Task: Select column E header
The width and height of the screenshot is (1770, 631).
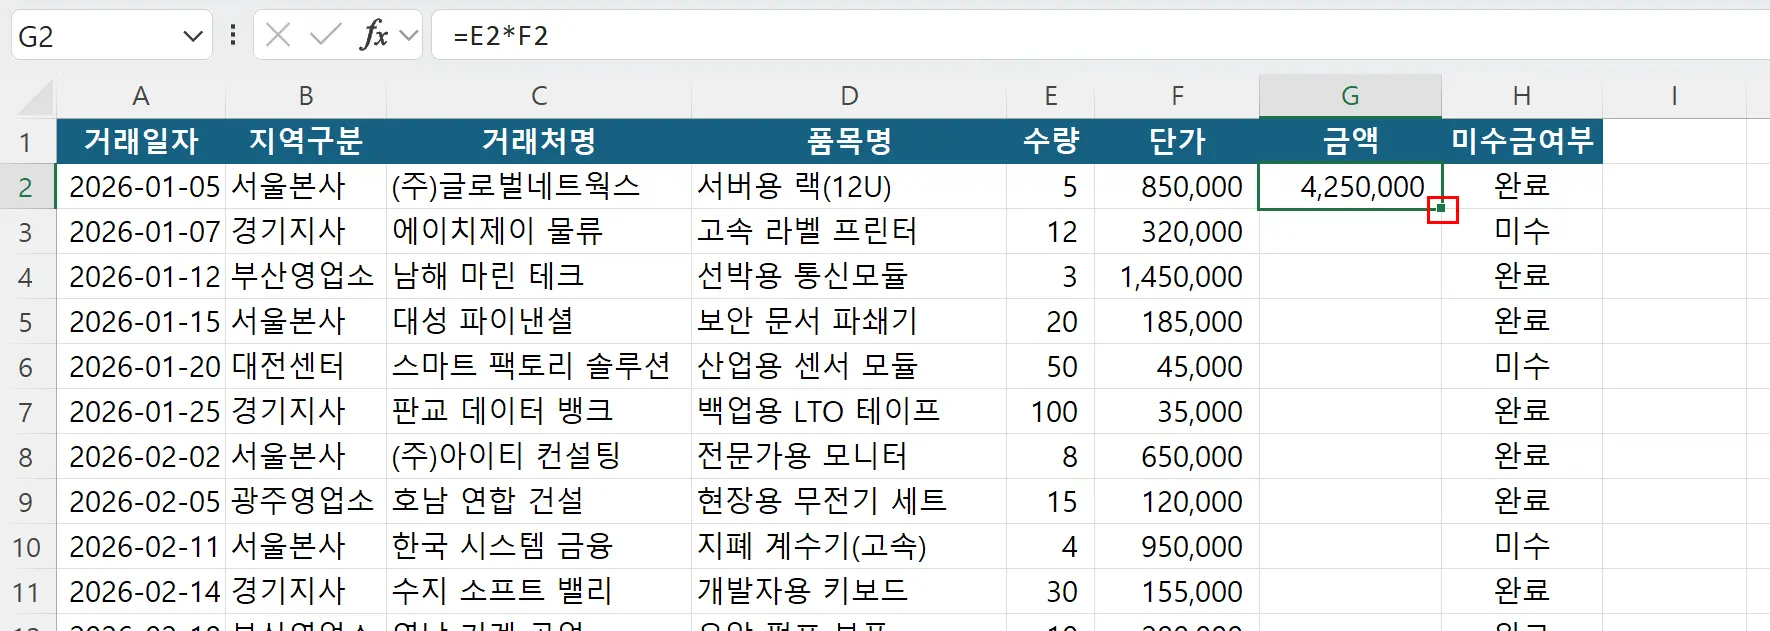Action: (x=1051, y=96)
